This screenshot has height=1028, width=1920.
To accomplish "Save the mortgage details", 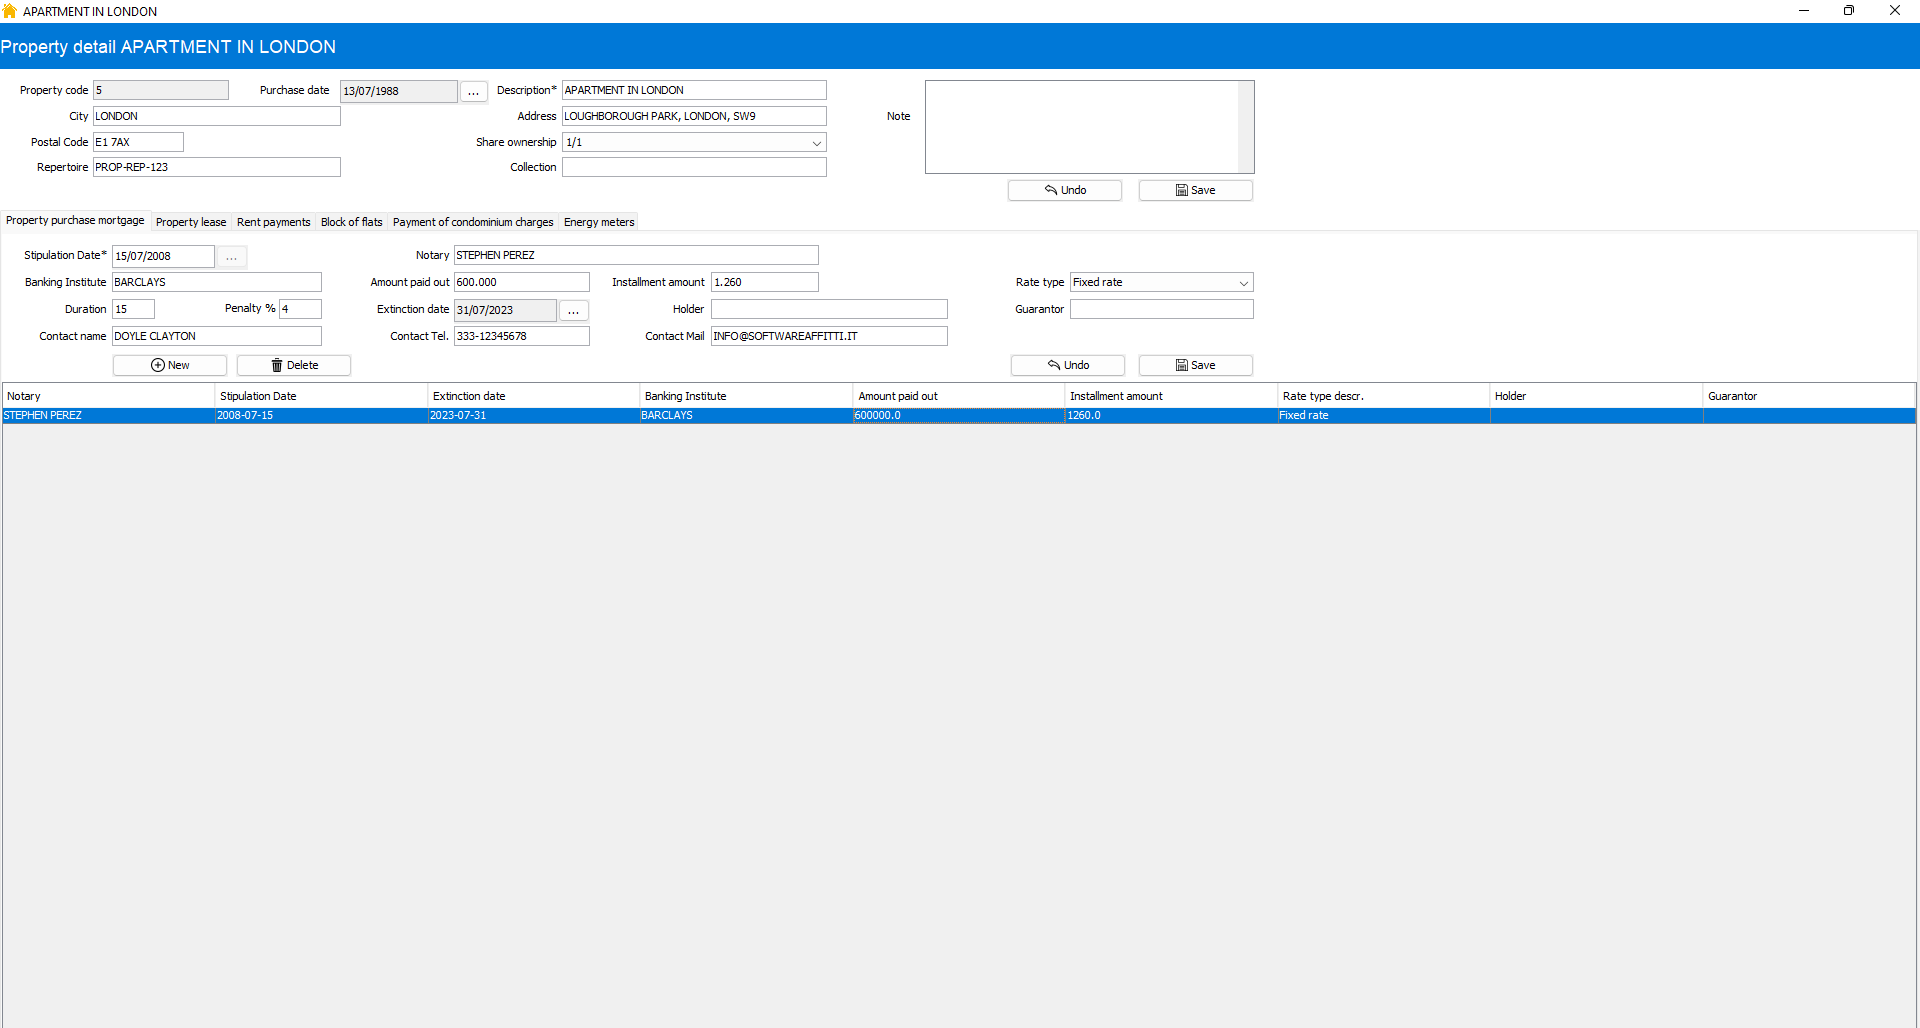I will tap(1195, 365).
